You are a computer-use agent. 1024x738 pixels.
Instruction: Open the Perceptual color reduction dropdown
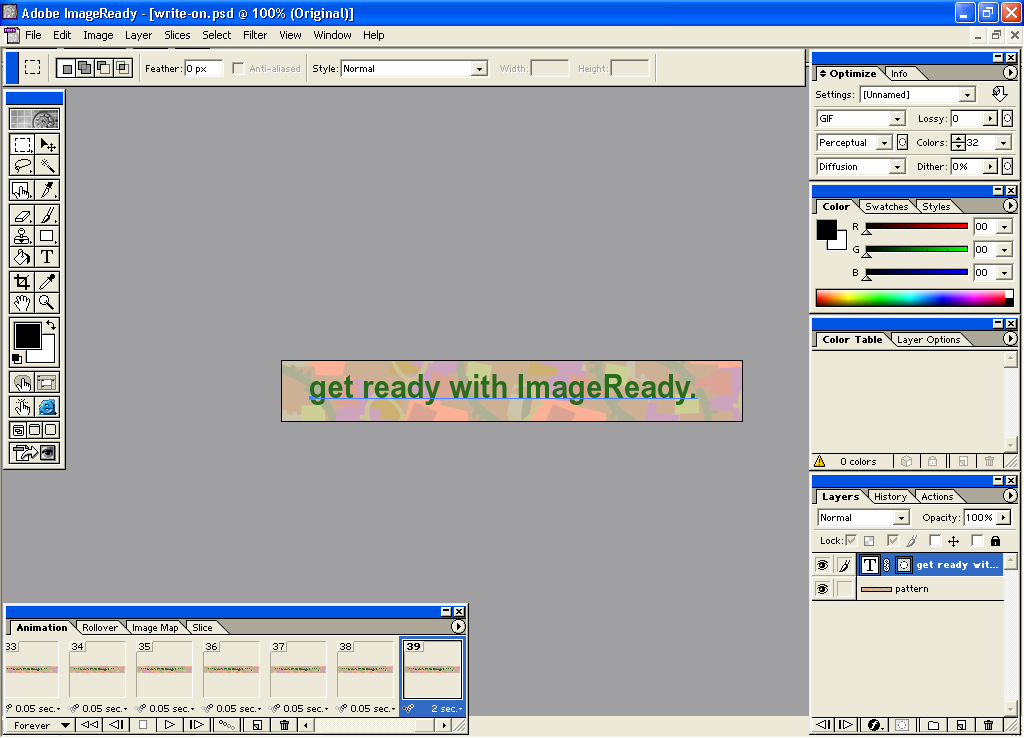click(x=884, y=143)
